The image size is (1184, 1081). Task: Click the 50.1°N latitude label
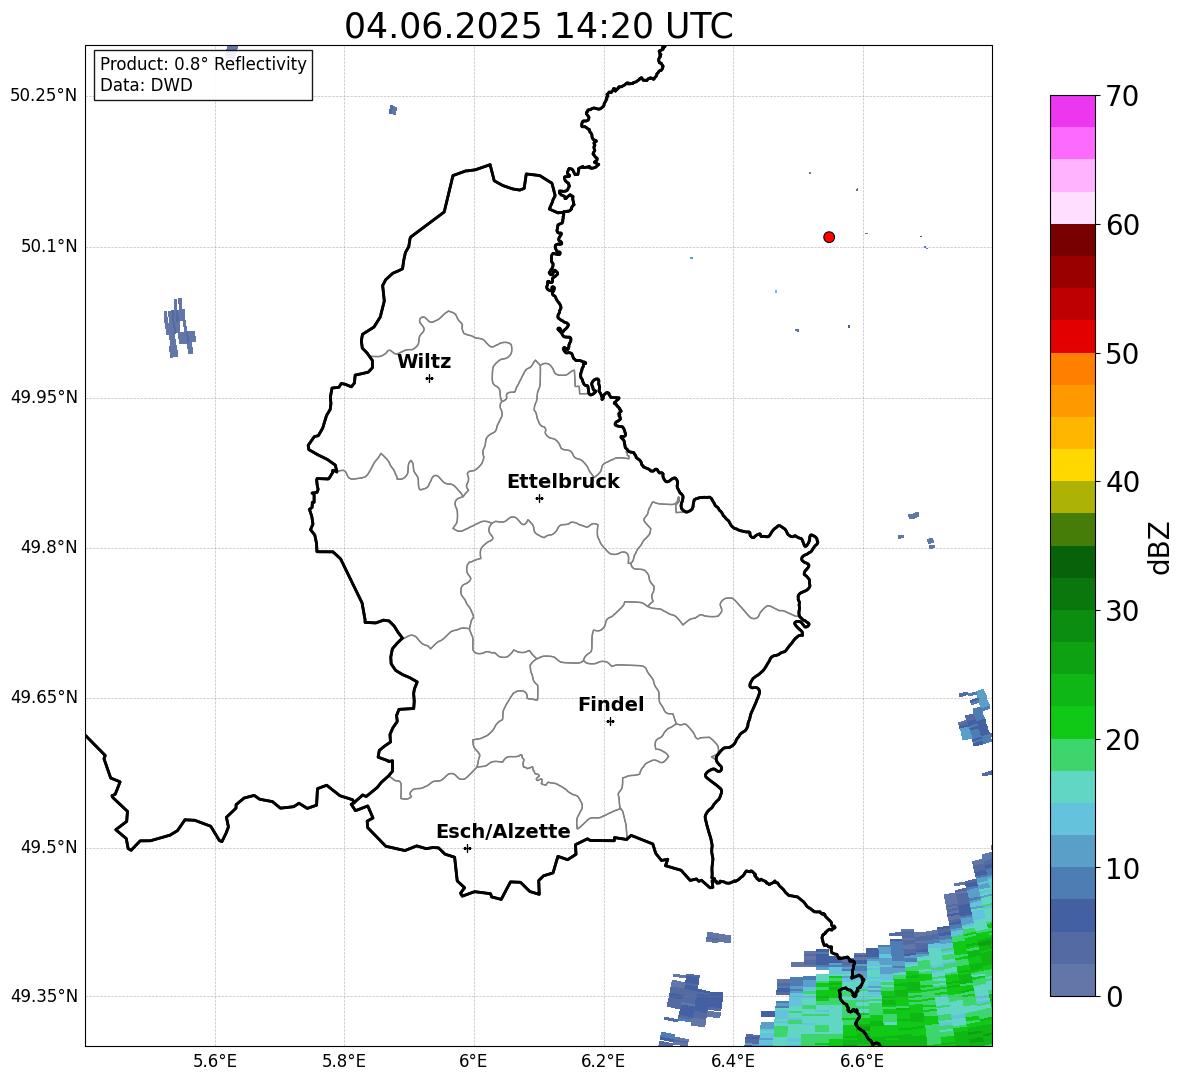pos(49,246)
